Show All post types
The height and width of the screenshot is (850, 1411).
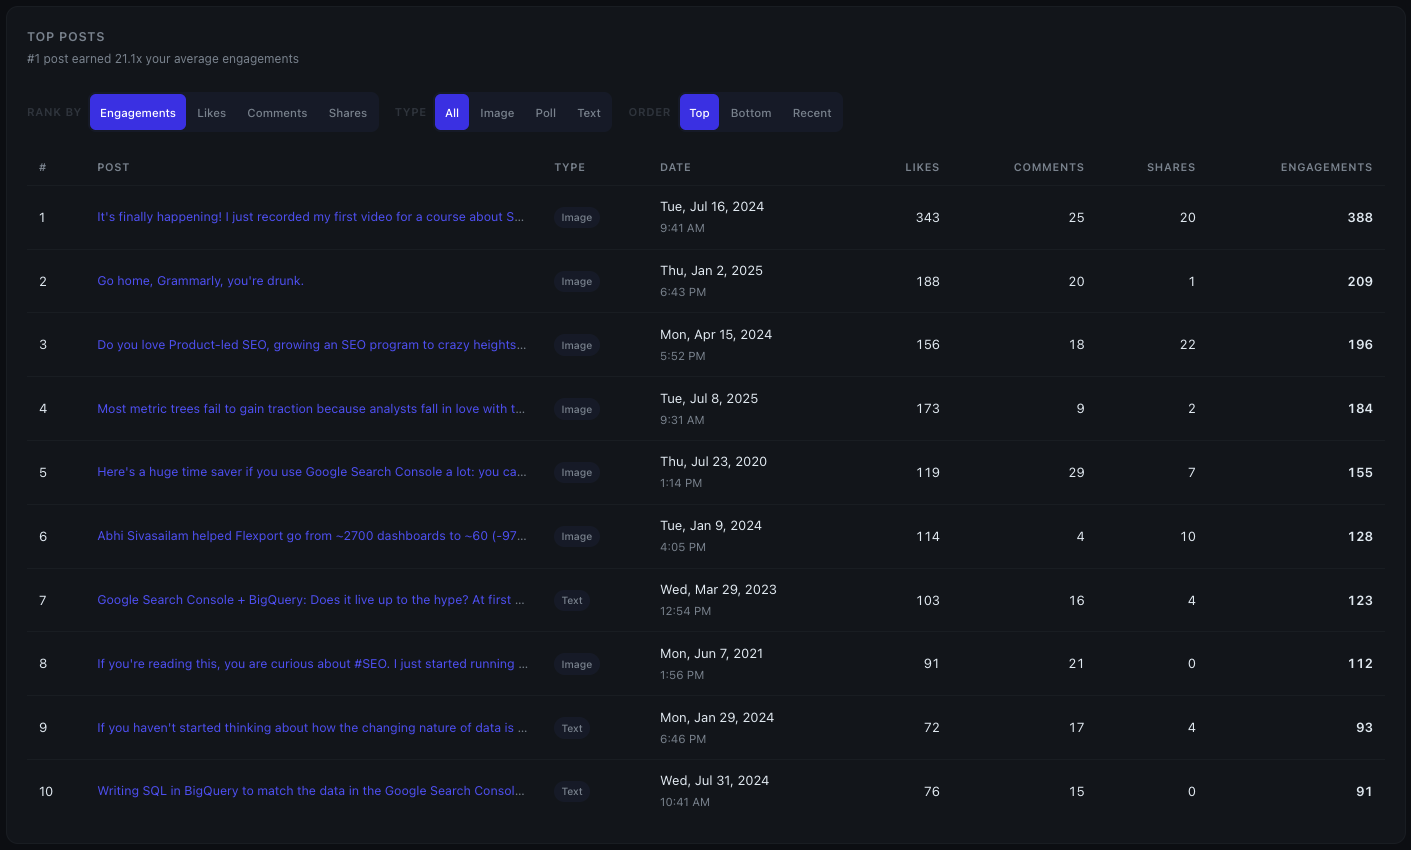[452, 113]
